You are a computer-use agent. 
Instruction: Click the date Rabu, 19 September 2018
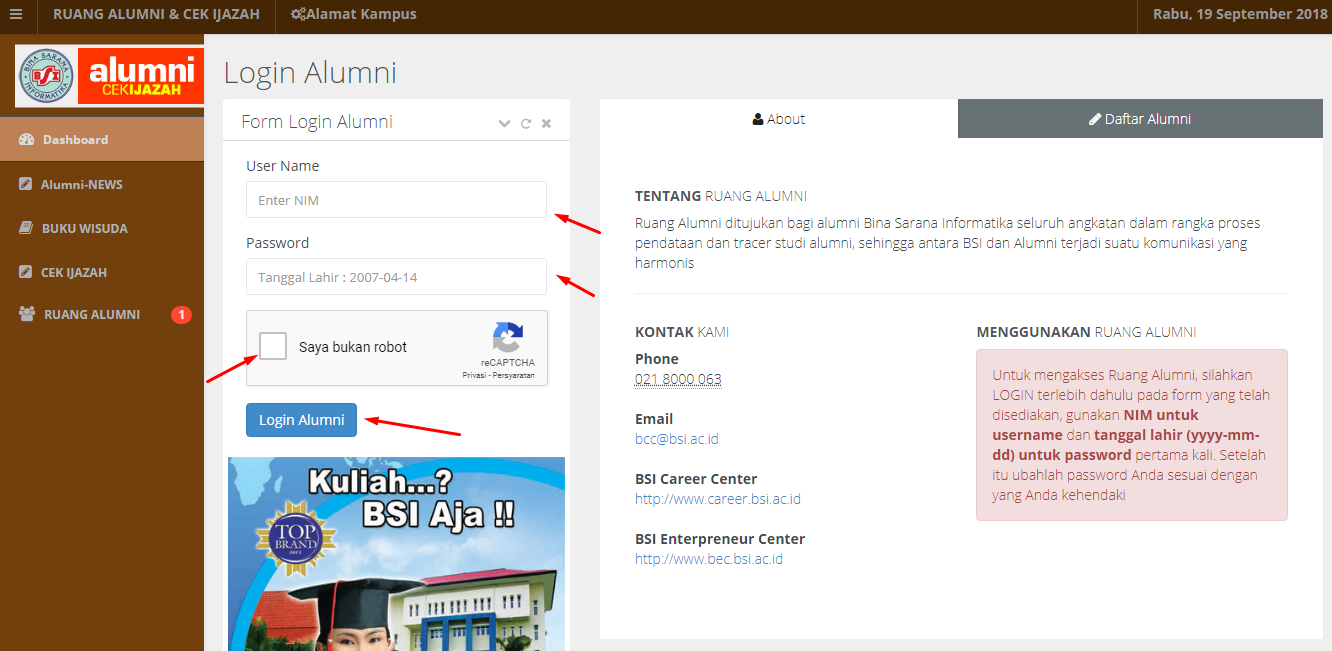click(x=1240, y=14)
